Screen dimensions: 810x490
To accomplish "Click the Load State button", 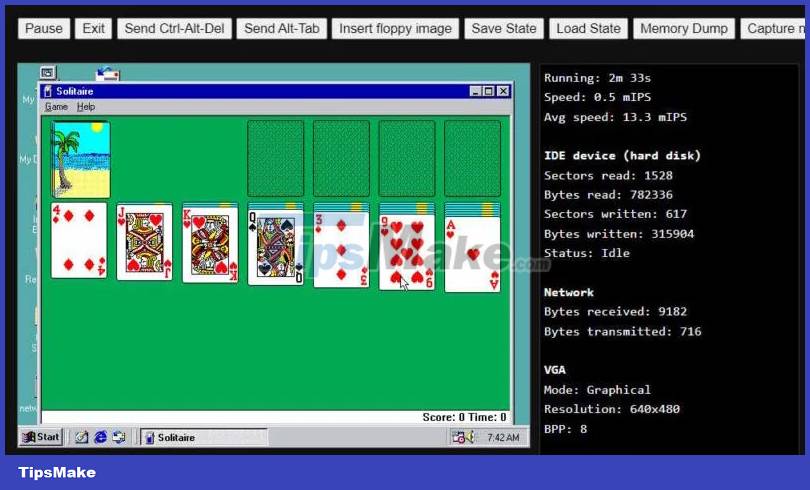I will 588,28.
